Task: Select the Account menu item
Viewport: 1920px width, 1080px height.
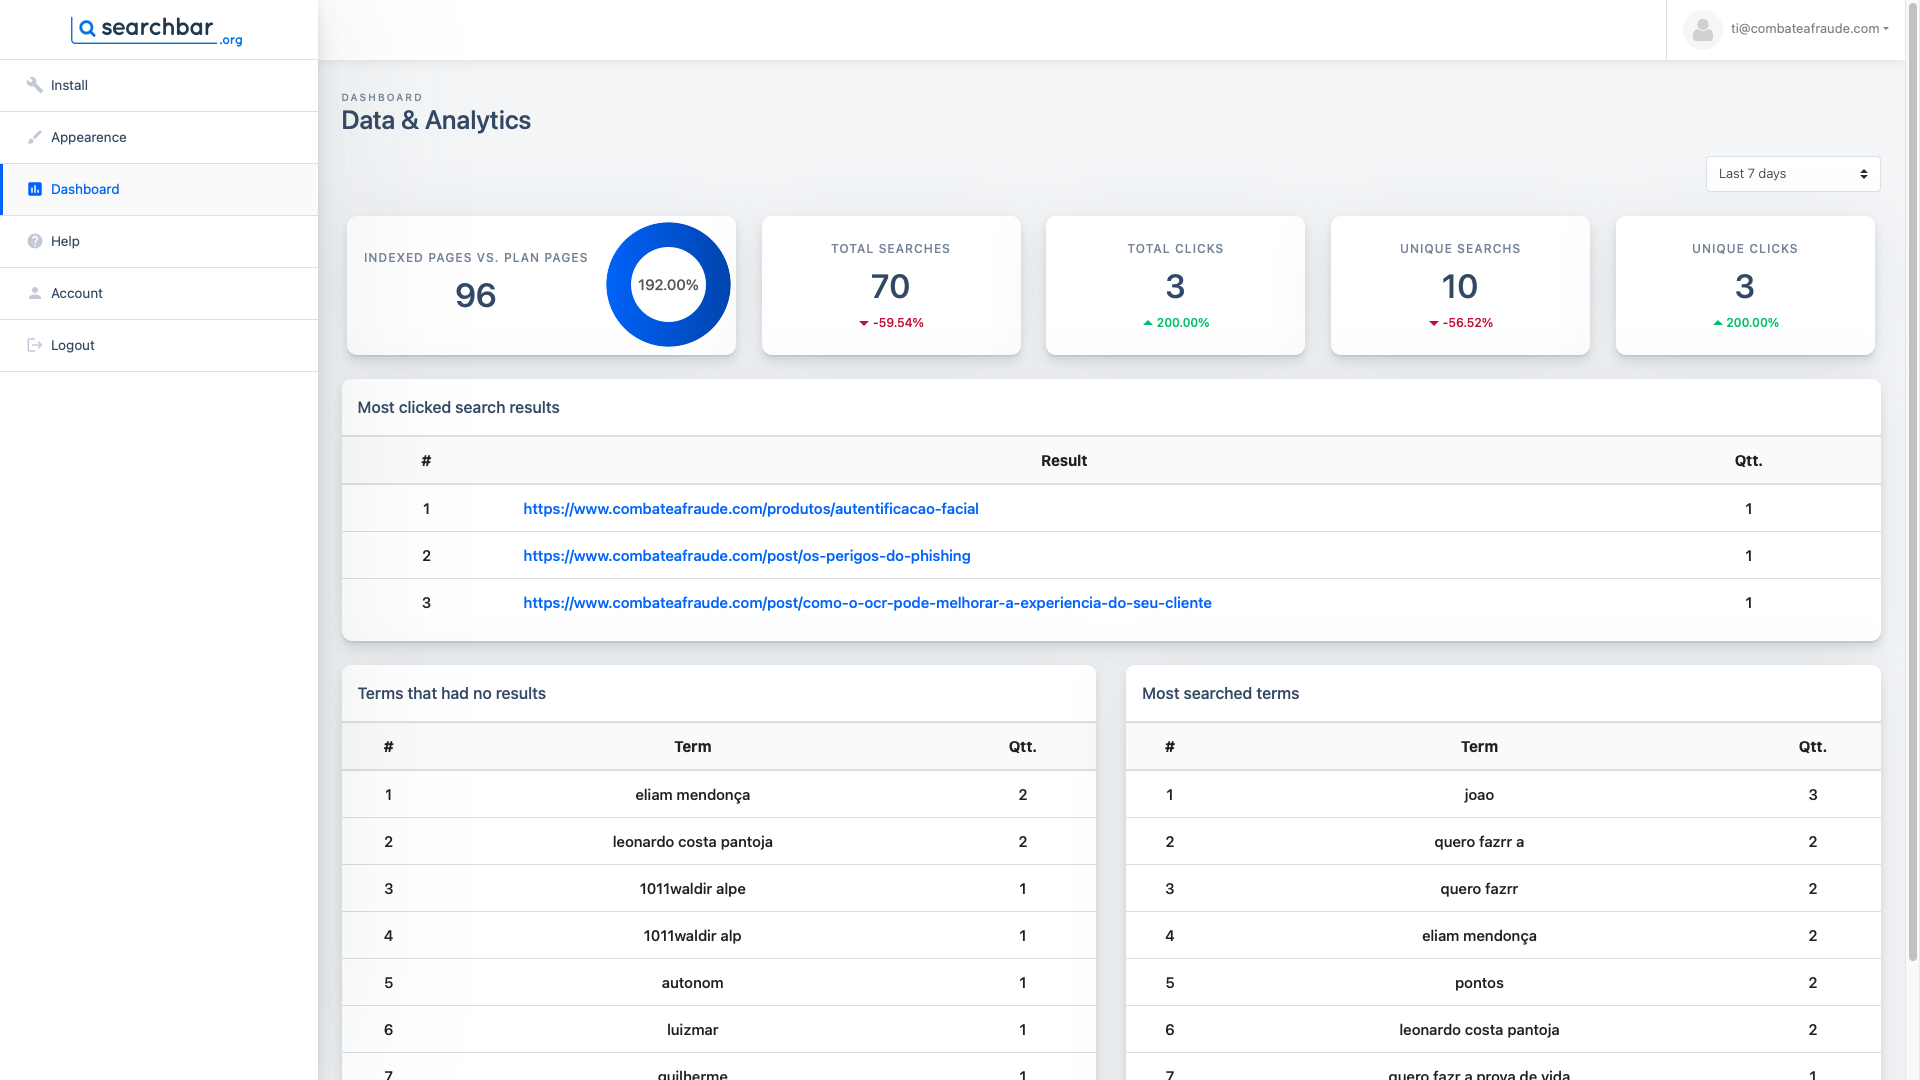Action: (77, 293)
